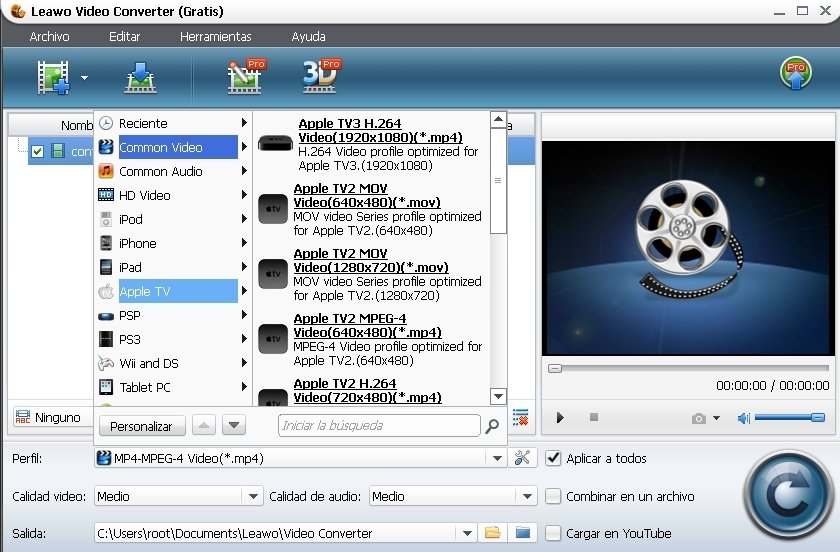Open the Herramientas menu
The width and height of the screenshot is (840, 552).
[215, 36]
